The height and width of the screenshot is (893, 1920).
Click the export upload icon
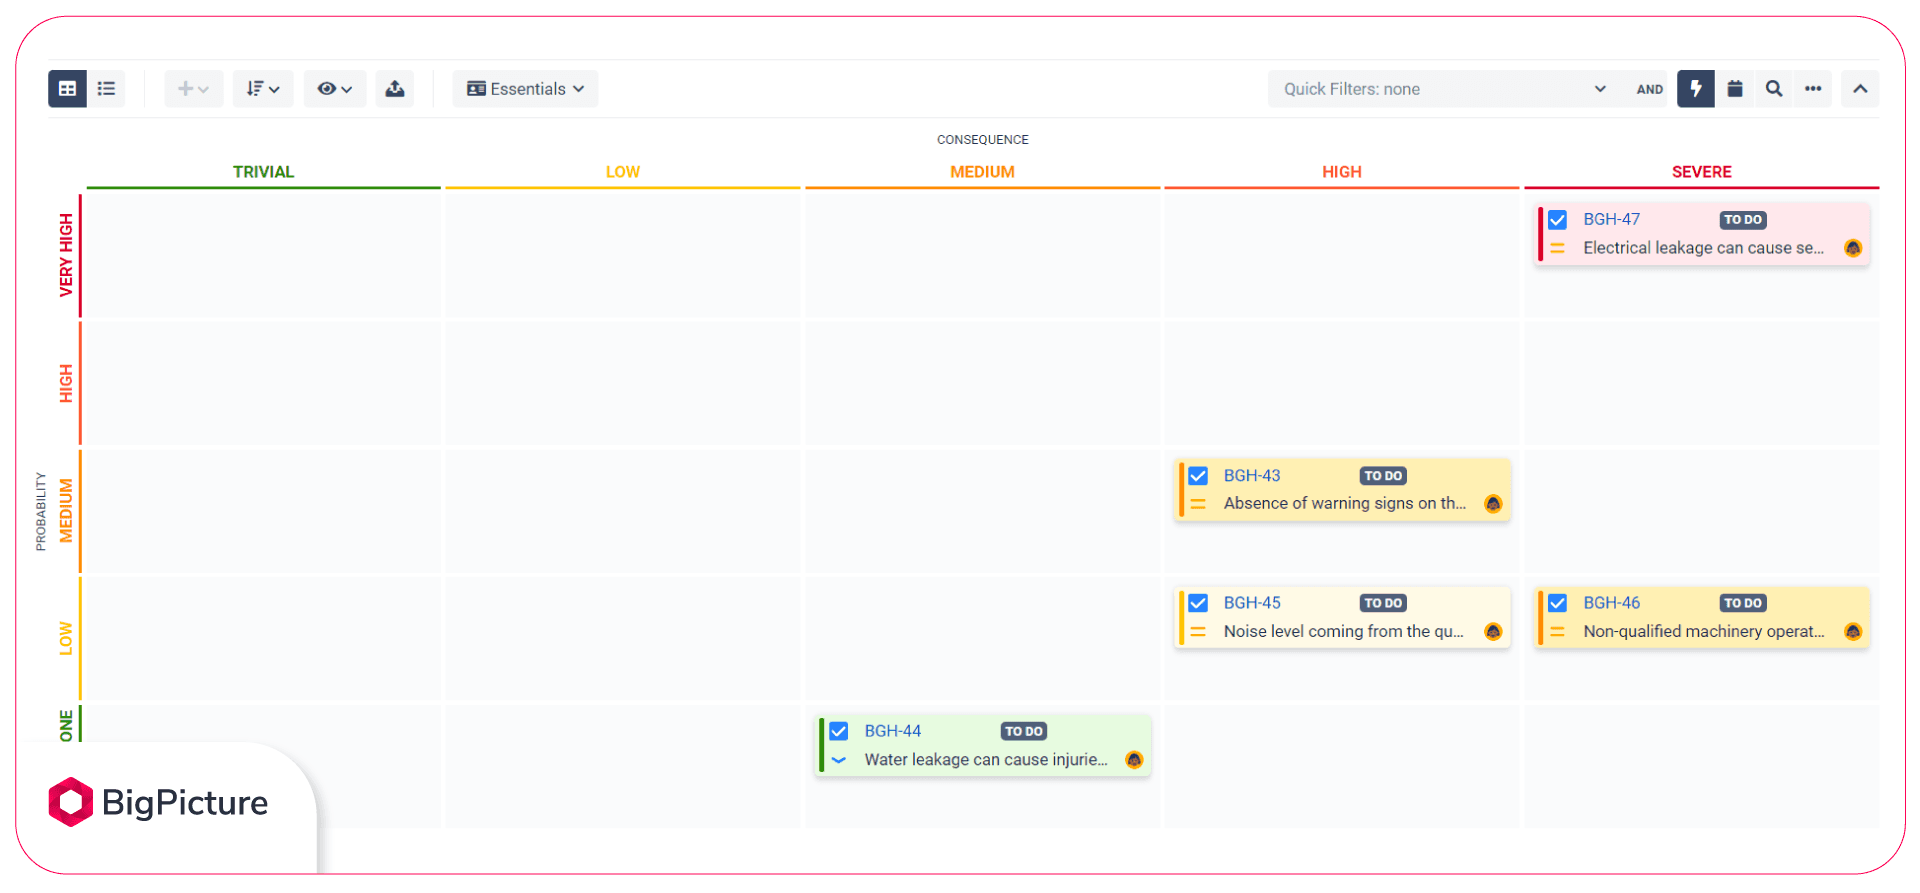tap(395, 89)
